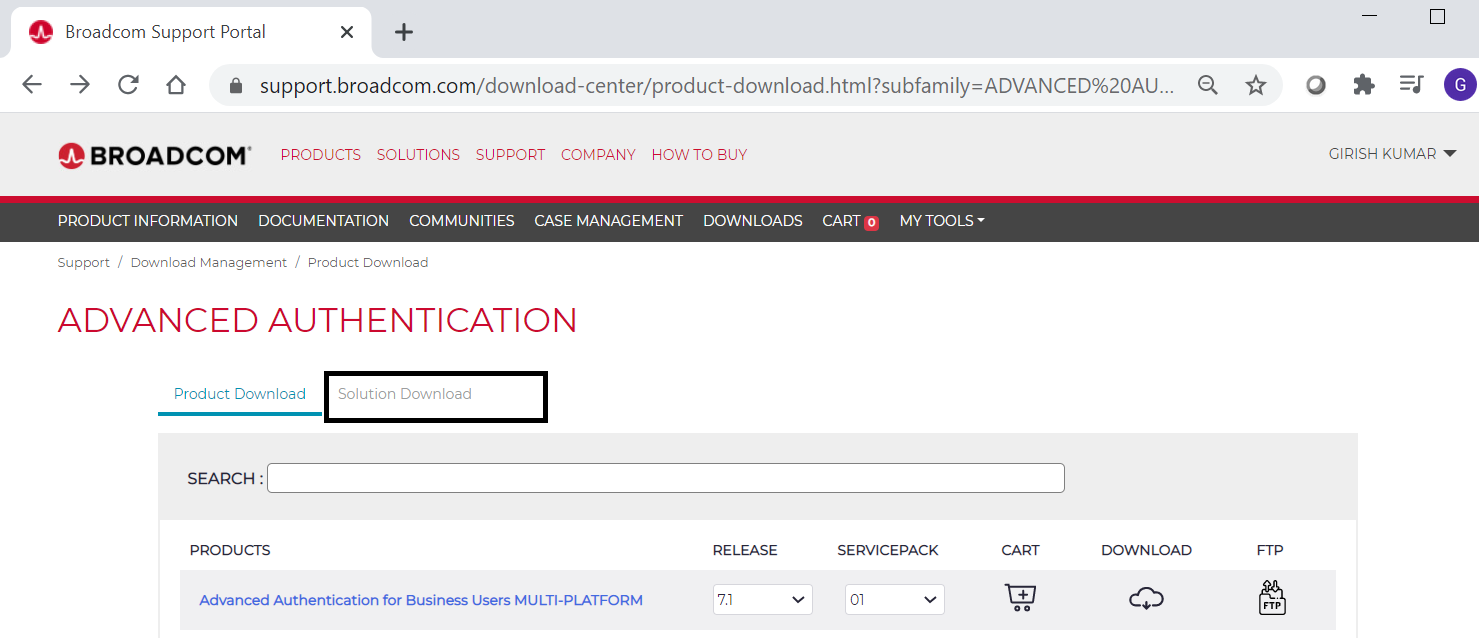Go back to previous page

click(x=32, y=85)
